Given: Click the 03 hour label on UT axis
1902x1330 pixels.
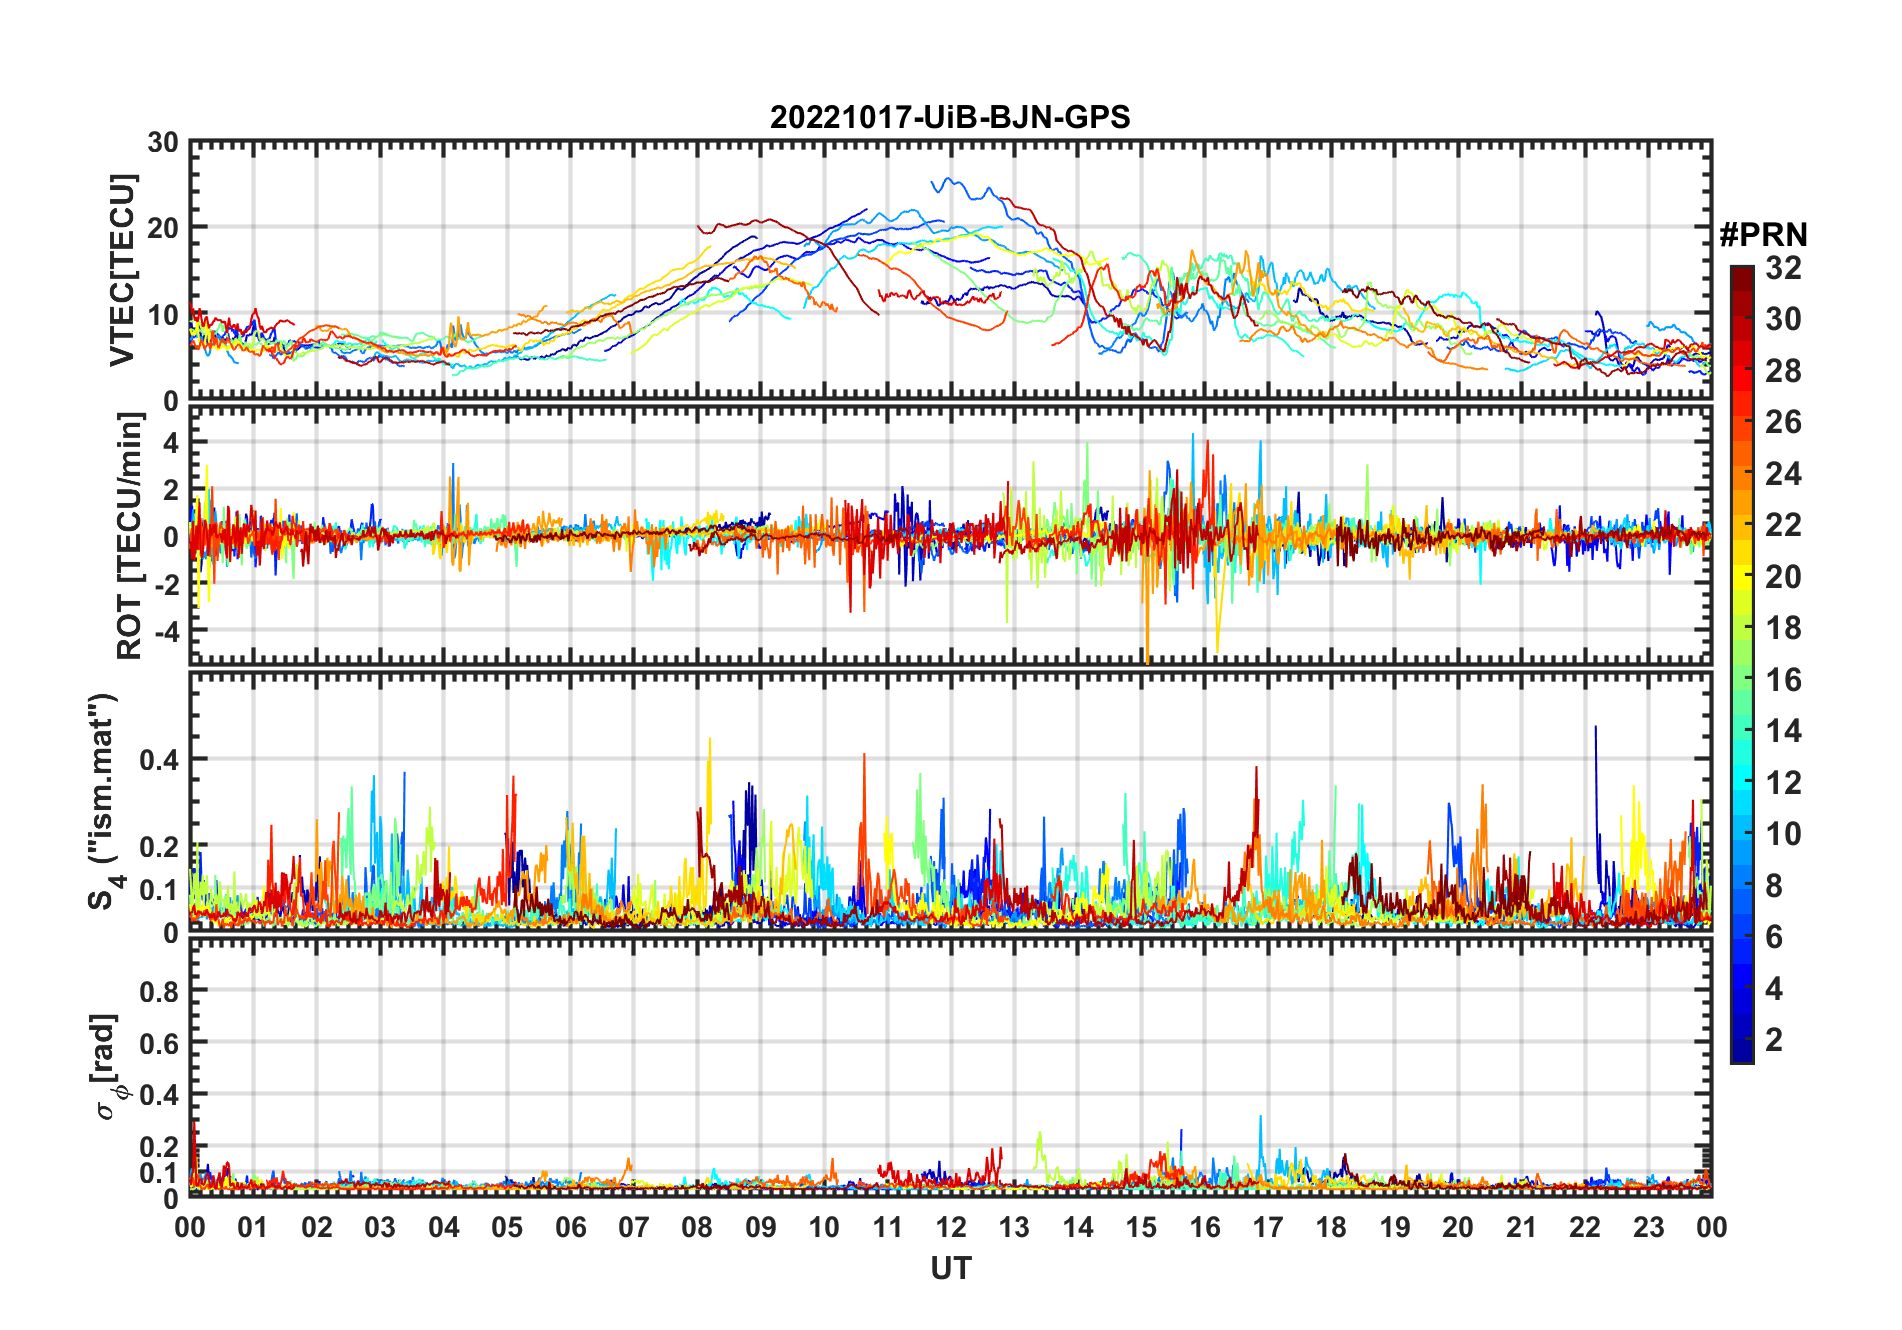Looking at the screenshot, I should [x=381, y=1228].
